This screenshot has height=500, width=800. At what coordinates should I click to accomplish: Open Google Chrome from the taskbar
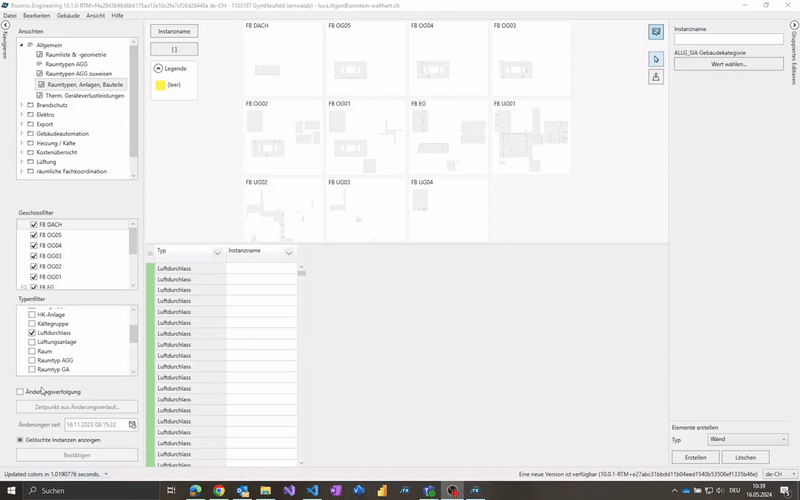tap(194, 491)
